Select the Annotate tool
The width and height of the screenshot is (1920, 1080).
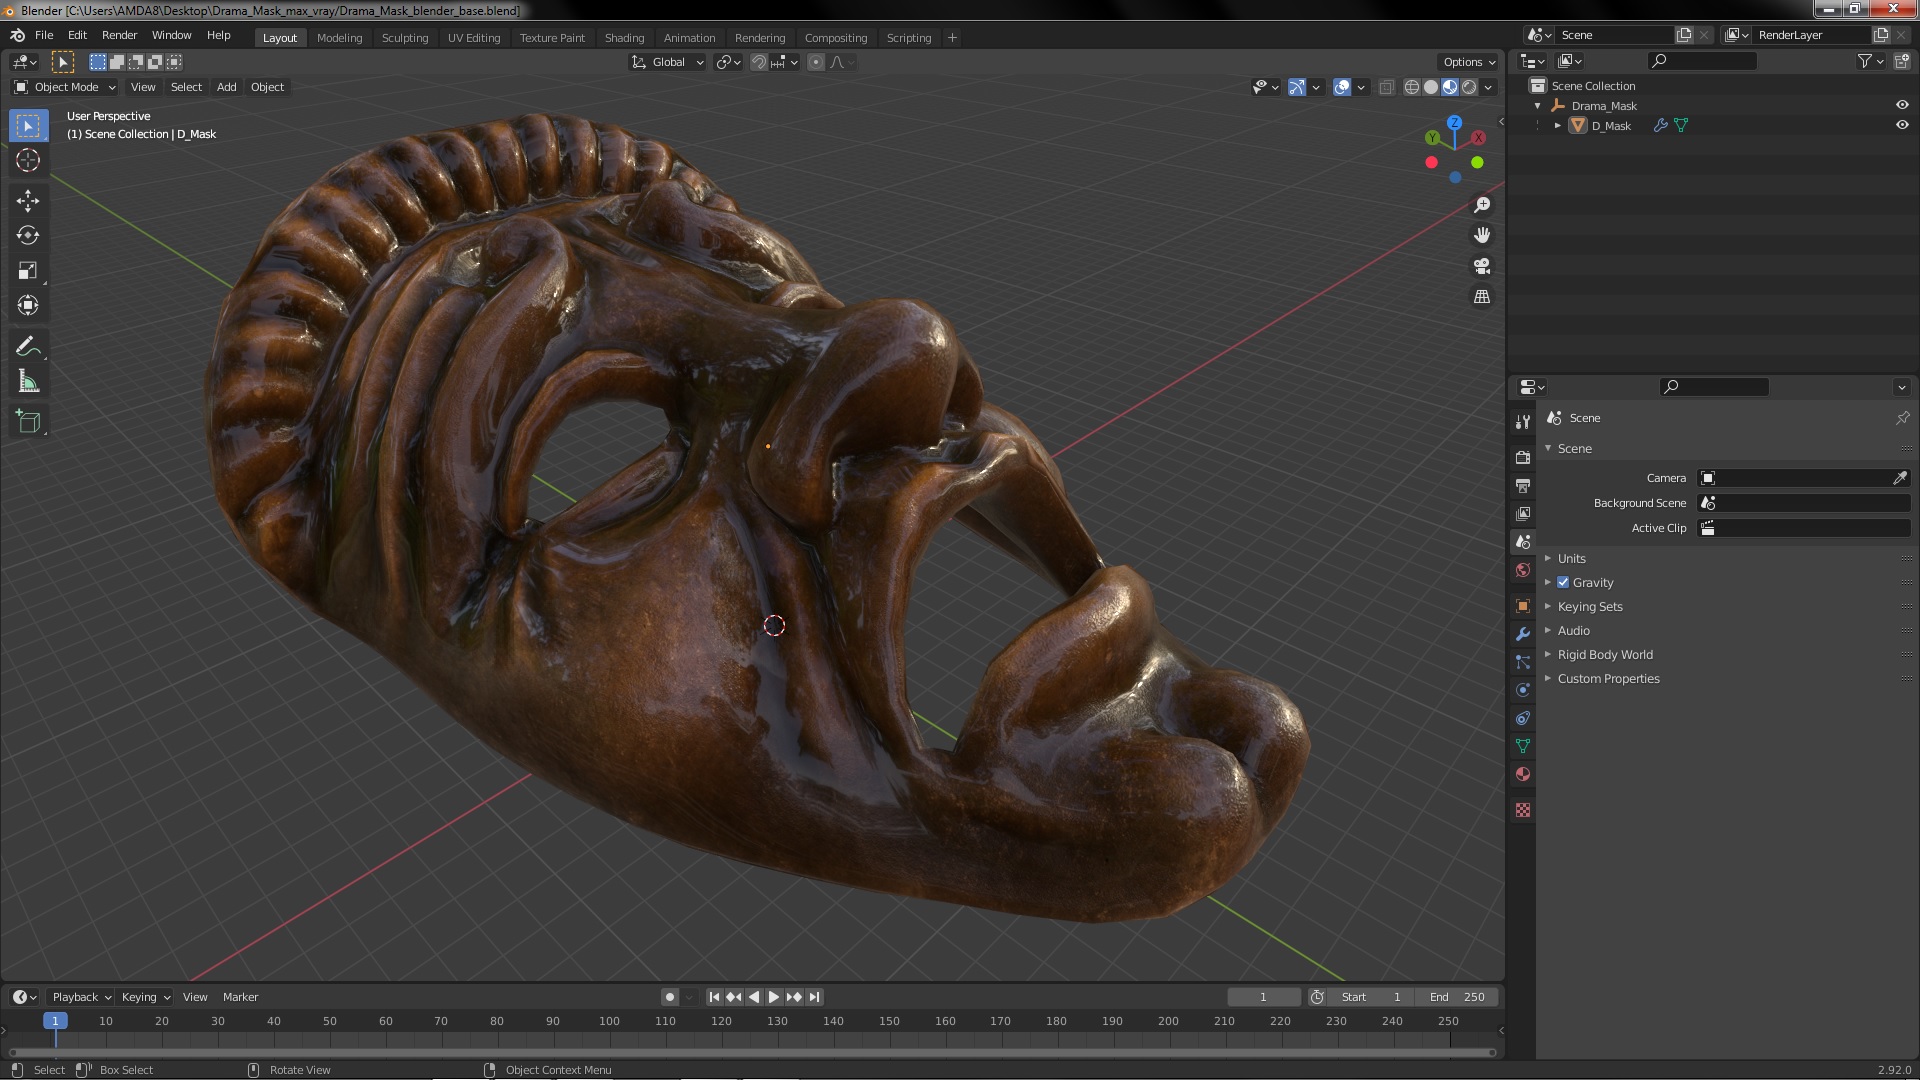(x=28, y=347)
